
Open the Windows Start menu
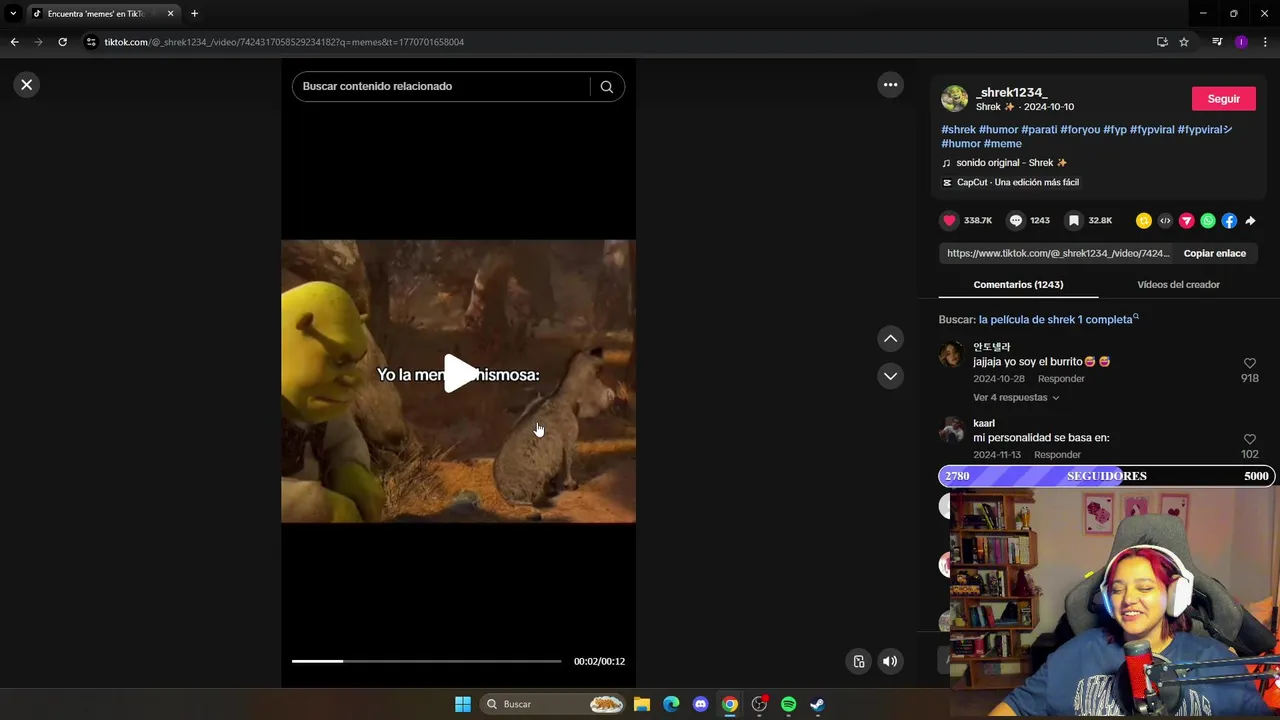pos(463,704)
